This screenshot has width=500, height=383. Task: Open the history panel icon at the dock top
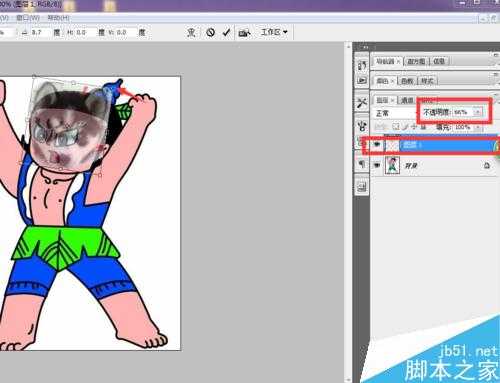[x=362, y=65]
